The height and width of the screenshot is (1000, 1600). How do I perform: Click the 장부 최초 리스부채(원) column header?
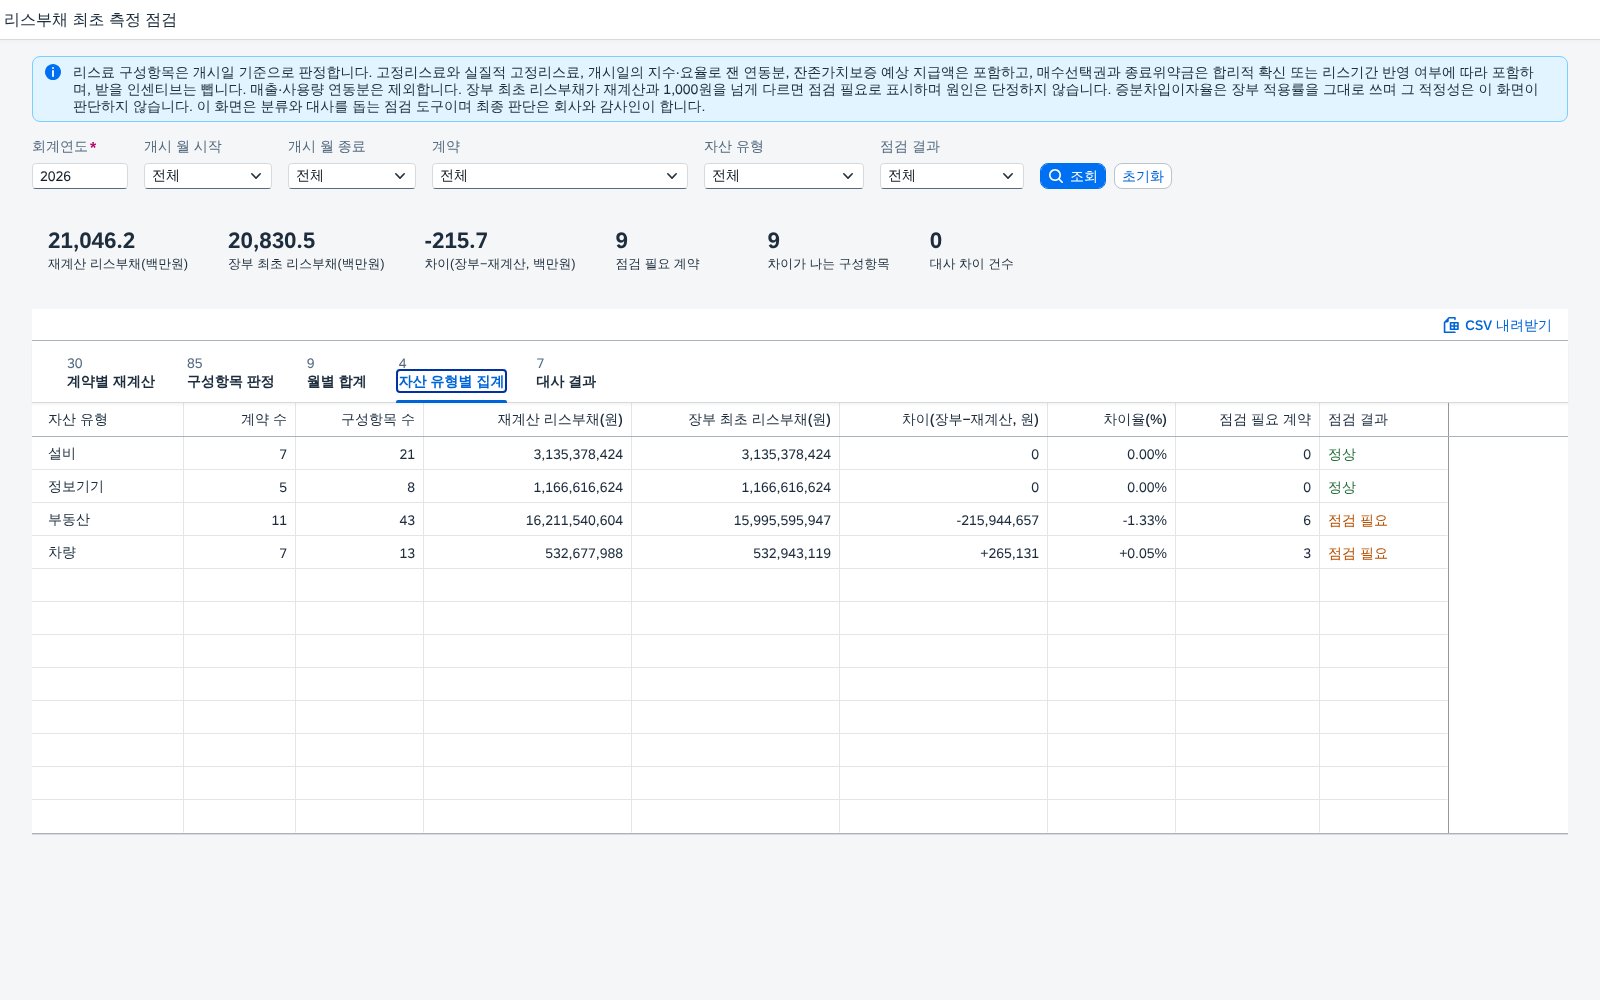(736, 420)
